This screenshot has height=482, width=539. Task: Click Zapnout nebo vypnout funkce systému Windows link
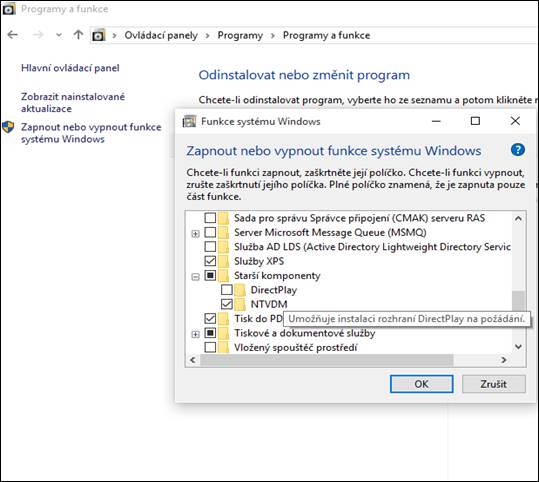coord(91,133)
